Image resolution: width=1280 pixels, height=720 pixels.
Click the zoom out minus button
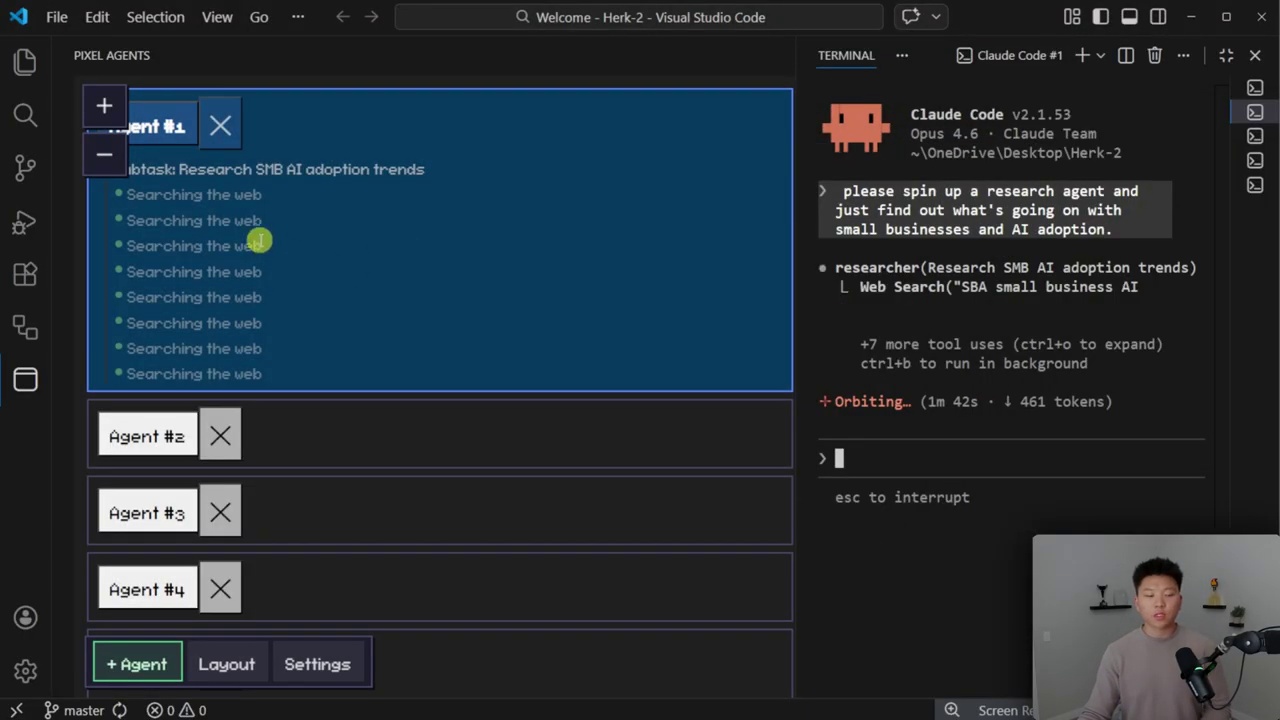click(x=104, y=155)
